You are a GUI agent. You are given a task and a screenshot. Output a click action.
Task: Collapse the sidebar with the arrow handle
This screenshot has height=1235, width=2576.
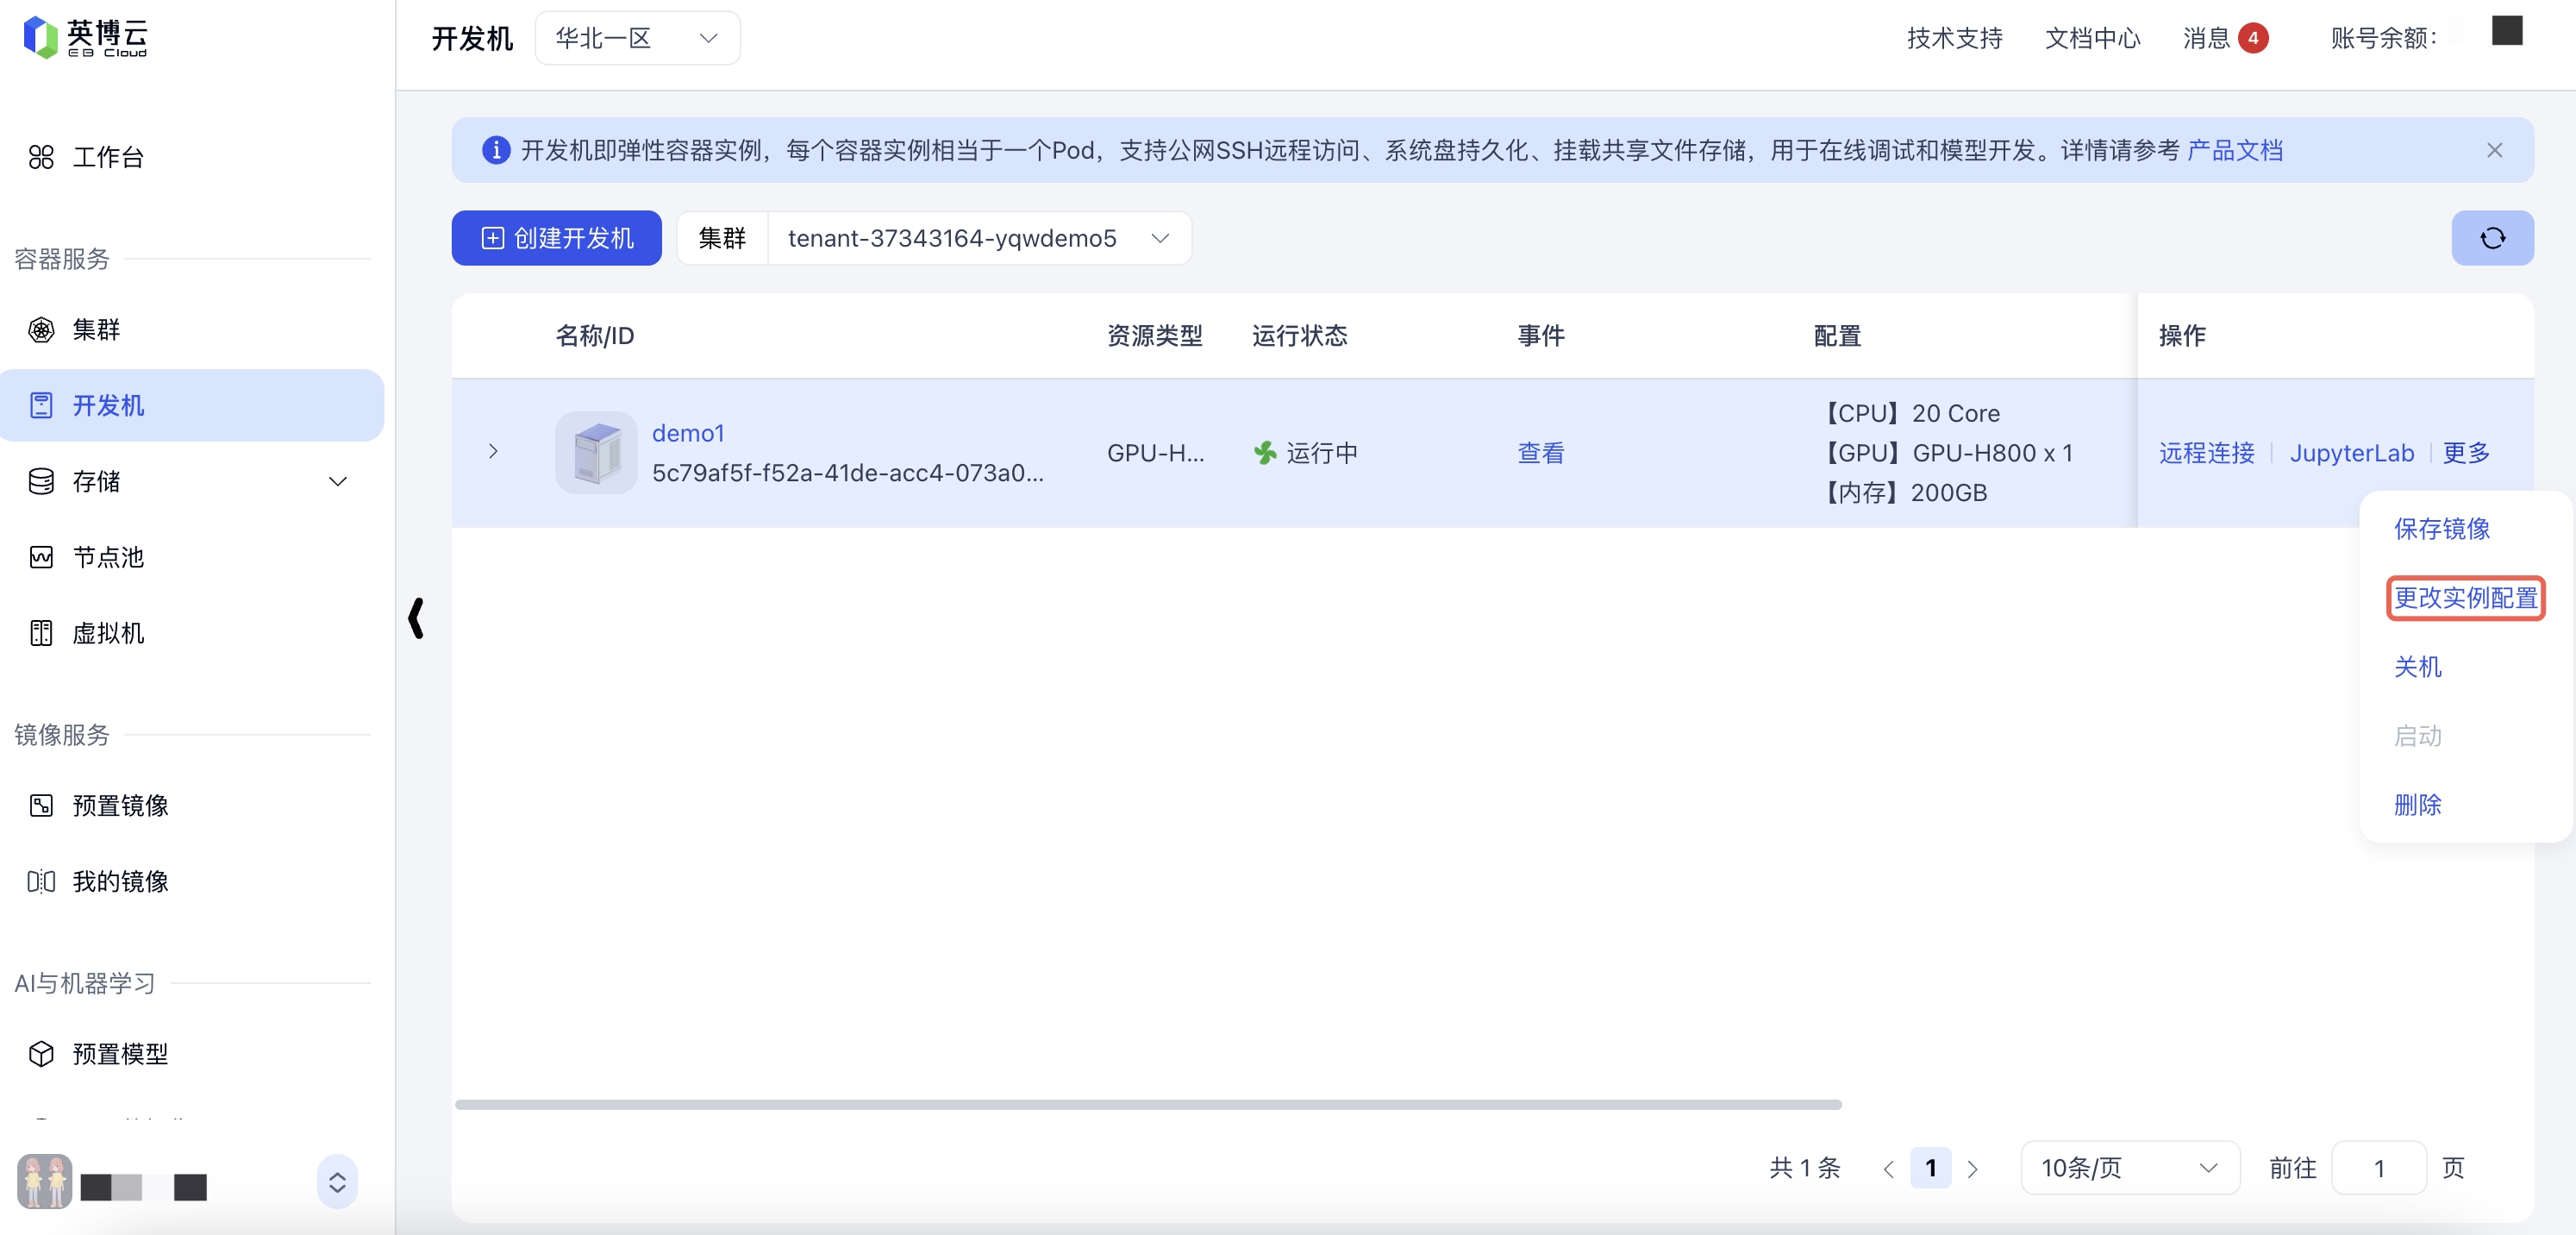(416, 618)
